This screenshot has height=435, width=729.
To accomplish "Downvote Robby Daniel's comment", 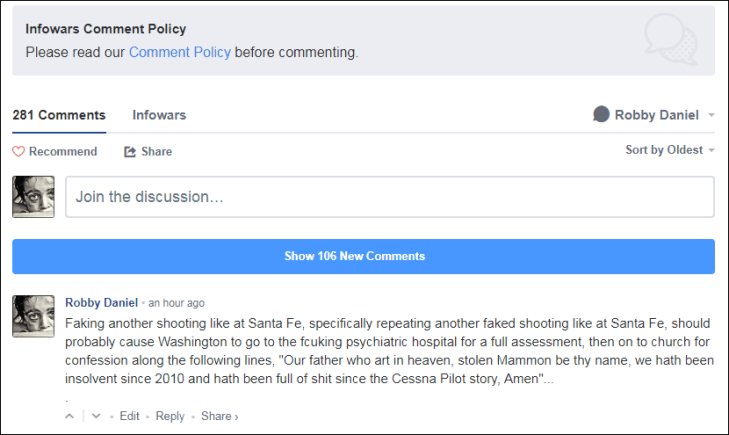I will pyautogui.click(x=96, y=416).
